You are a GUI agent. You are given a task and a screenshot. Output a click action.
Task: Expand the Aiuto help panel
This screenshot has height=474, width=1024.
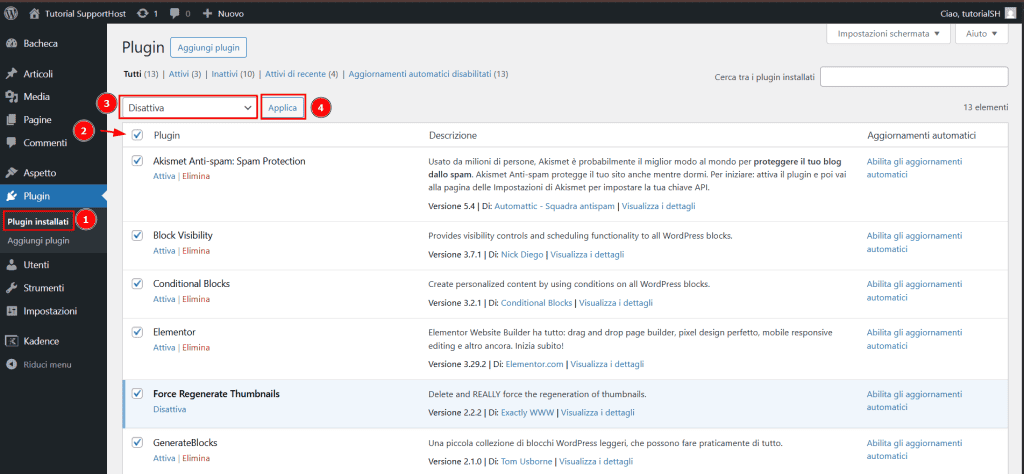click(982, 33)
